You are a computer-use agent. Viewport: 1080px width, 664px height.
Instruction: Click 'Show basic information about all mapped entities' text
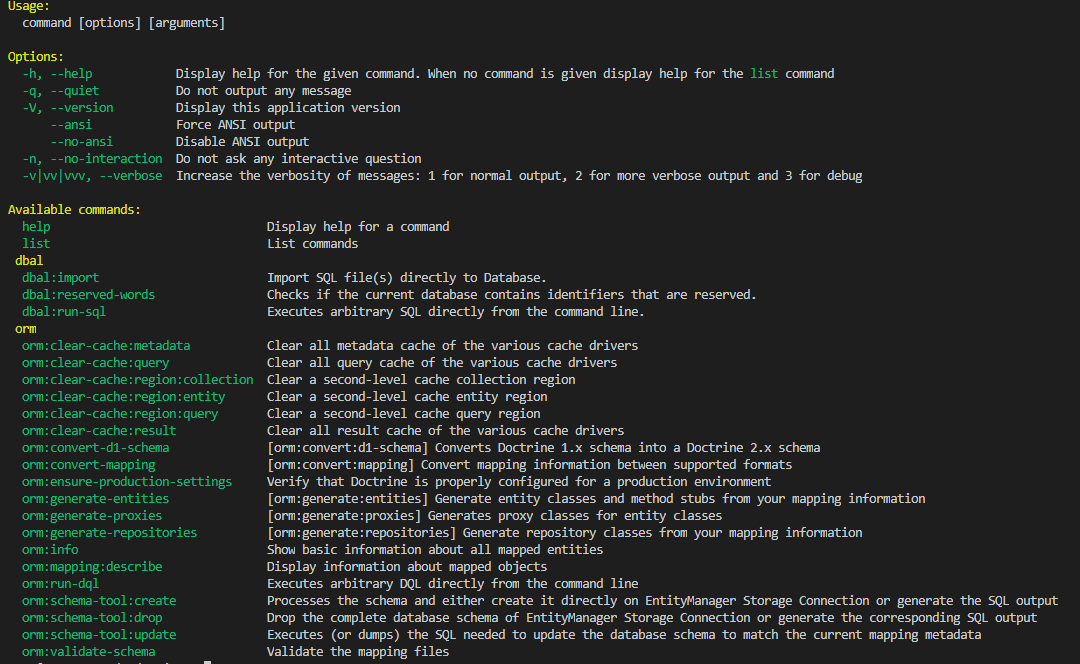(x=435, y=550)
